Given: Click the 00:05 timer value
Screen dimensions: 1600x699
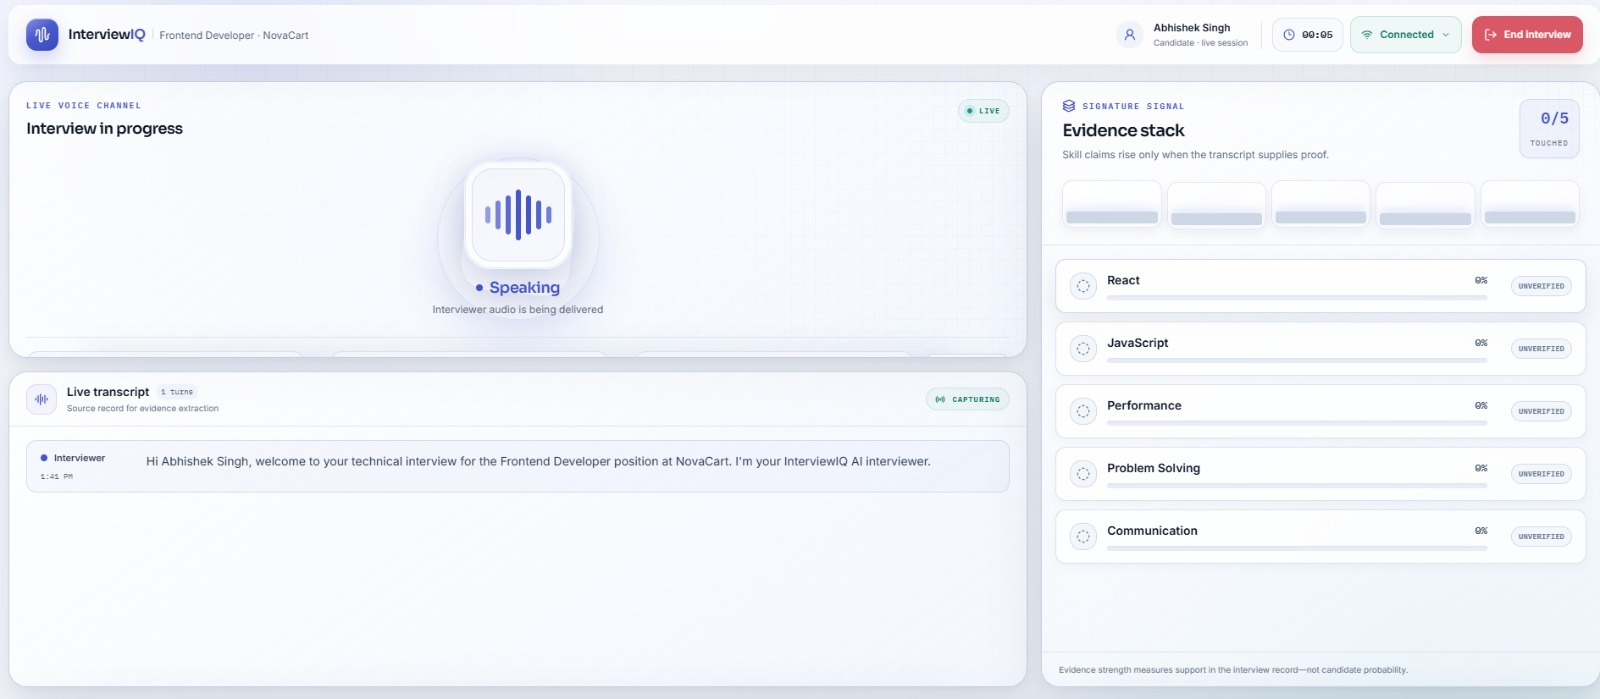Looking at the screenshot, I should click(x=1317, y=35).
